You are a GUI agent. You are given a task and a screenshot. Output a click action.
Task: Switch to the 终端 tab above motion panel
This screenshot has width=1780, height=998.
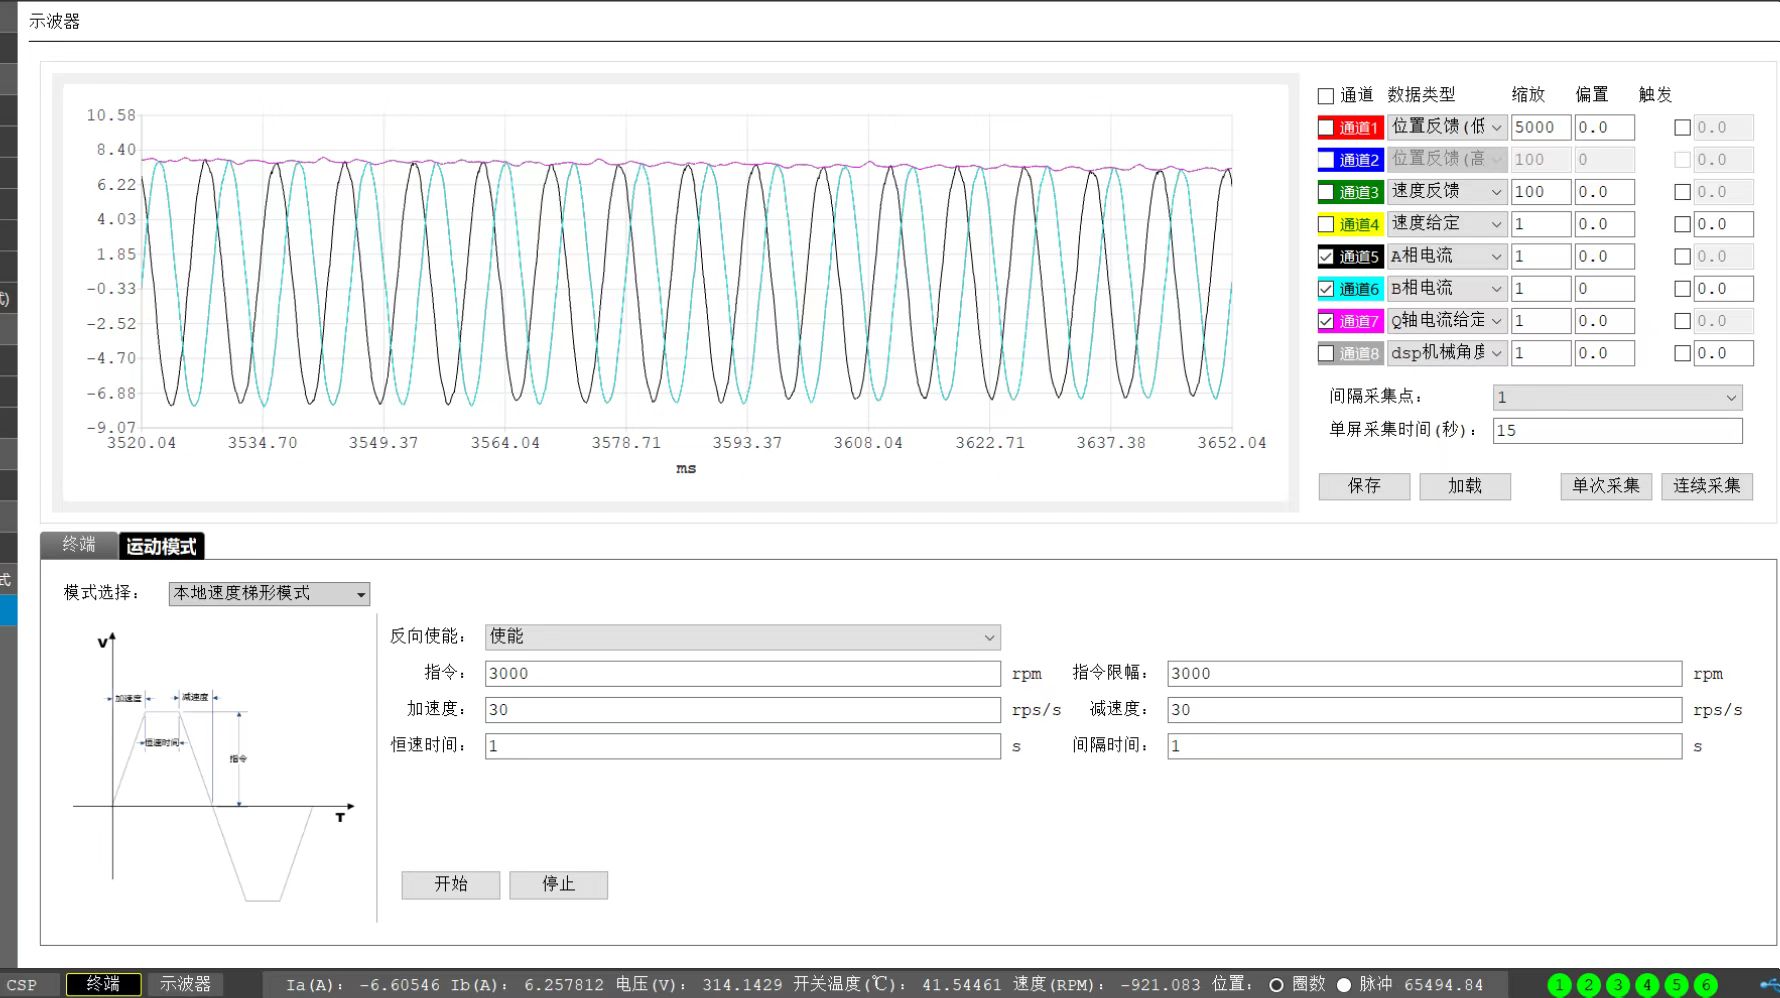tap(79, 545)
